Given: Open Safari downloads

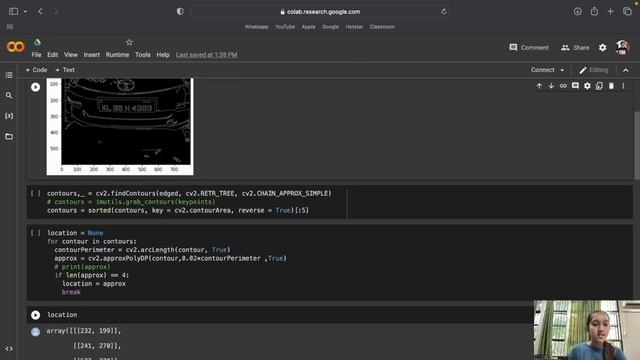Looking at the screenshot, I should (578, 11).
